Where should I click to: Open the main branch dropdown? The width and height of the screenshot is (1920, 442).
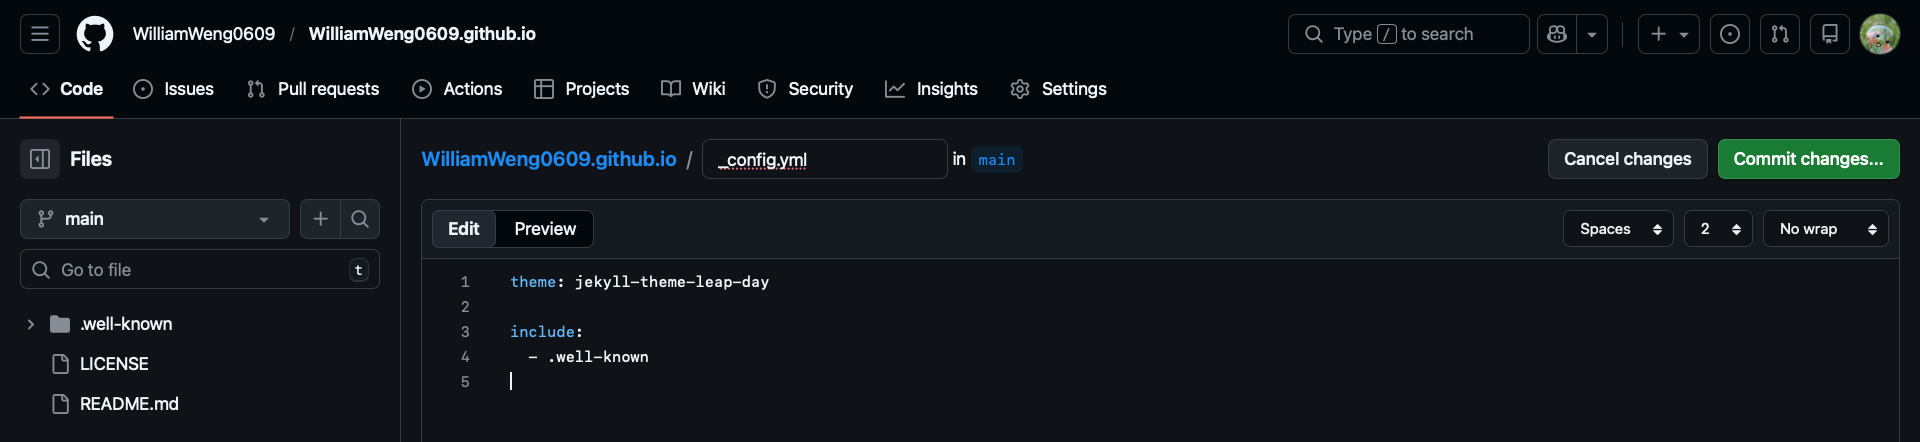[x=155, y=219]
